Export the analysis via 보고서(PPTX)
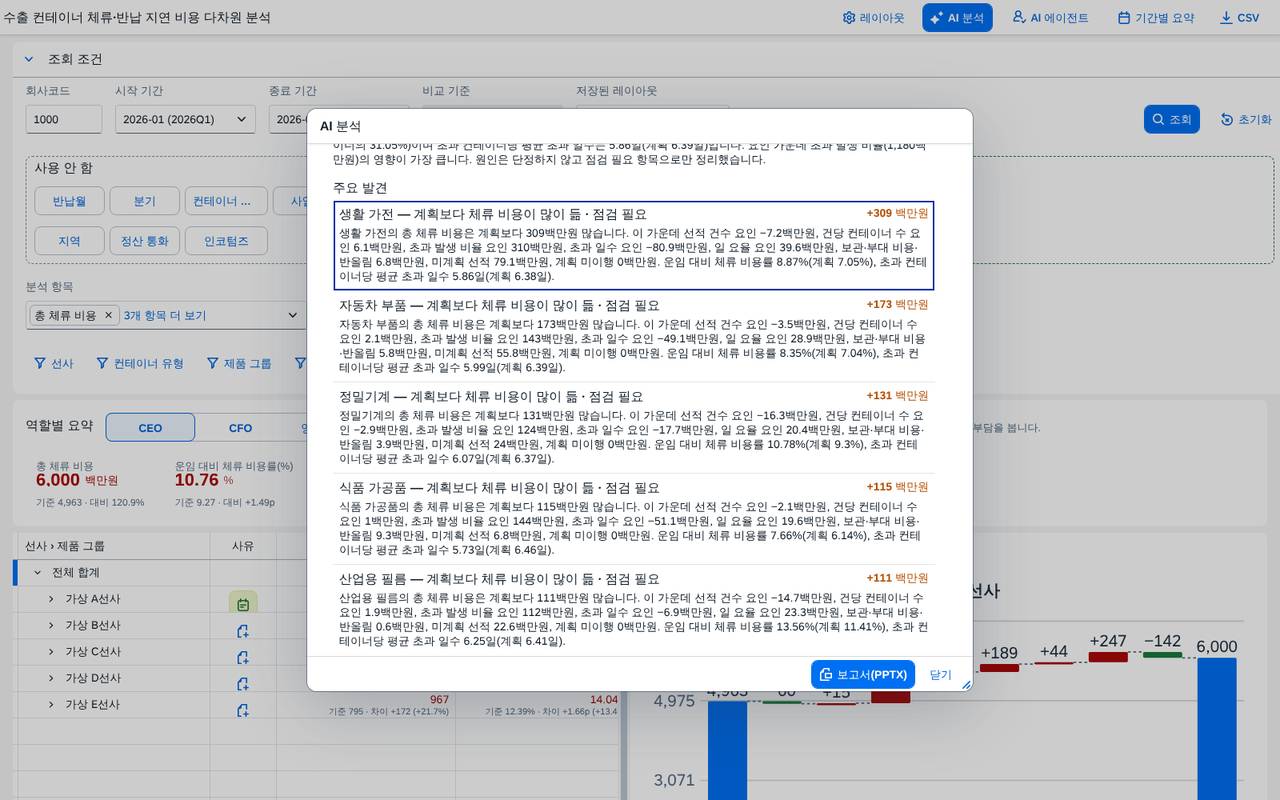This screenshot has height=800, width=1280. pyautogui.click(x=863, y=674)
